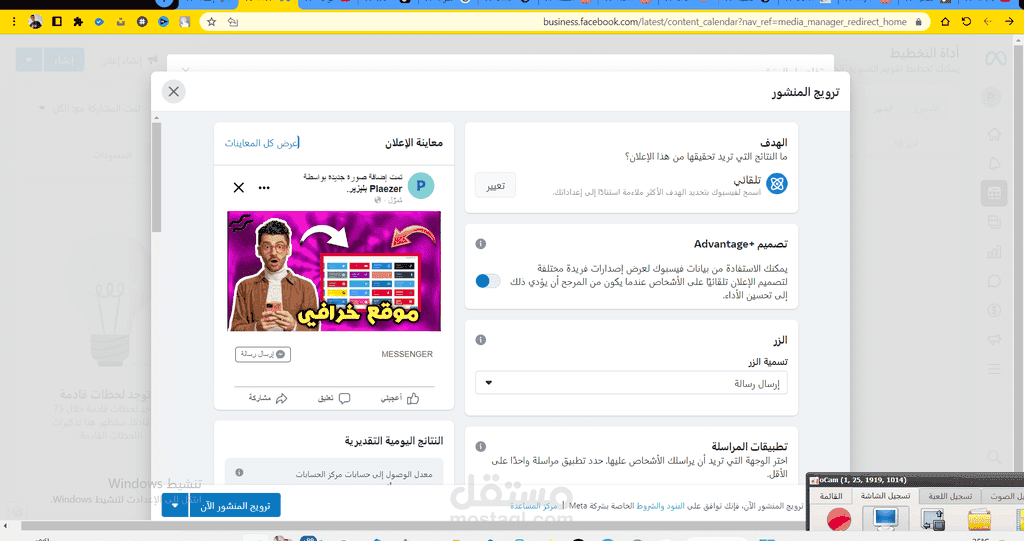Click the Plaezer page avatar in preview
The height and width of the screenshot is (541, 1024).
pos(421,186)
